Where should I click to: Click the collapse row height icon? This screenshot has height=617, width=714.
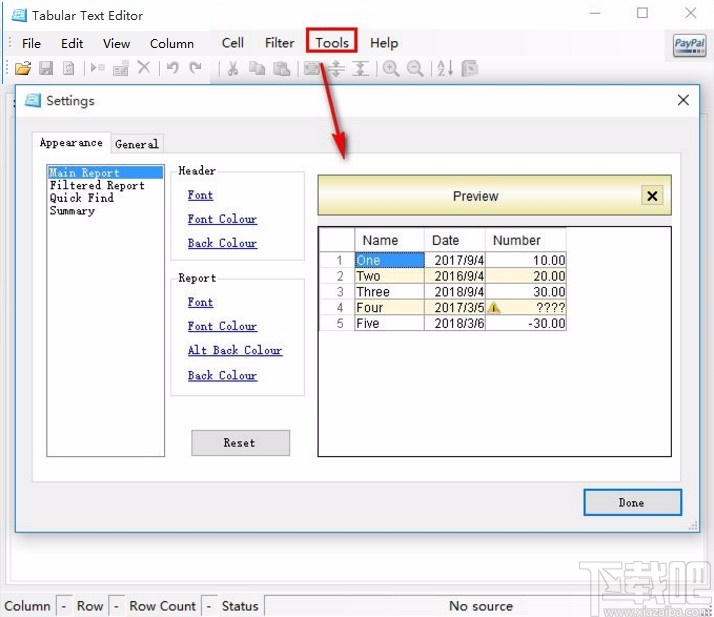[361, 69]
